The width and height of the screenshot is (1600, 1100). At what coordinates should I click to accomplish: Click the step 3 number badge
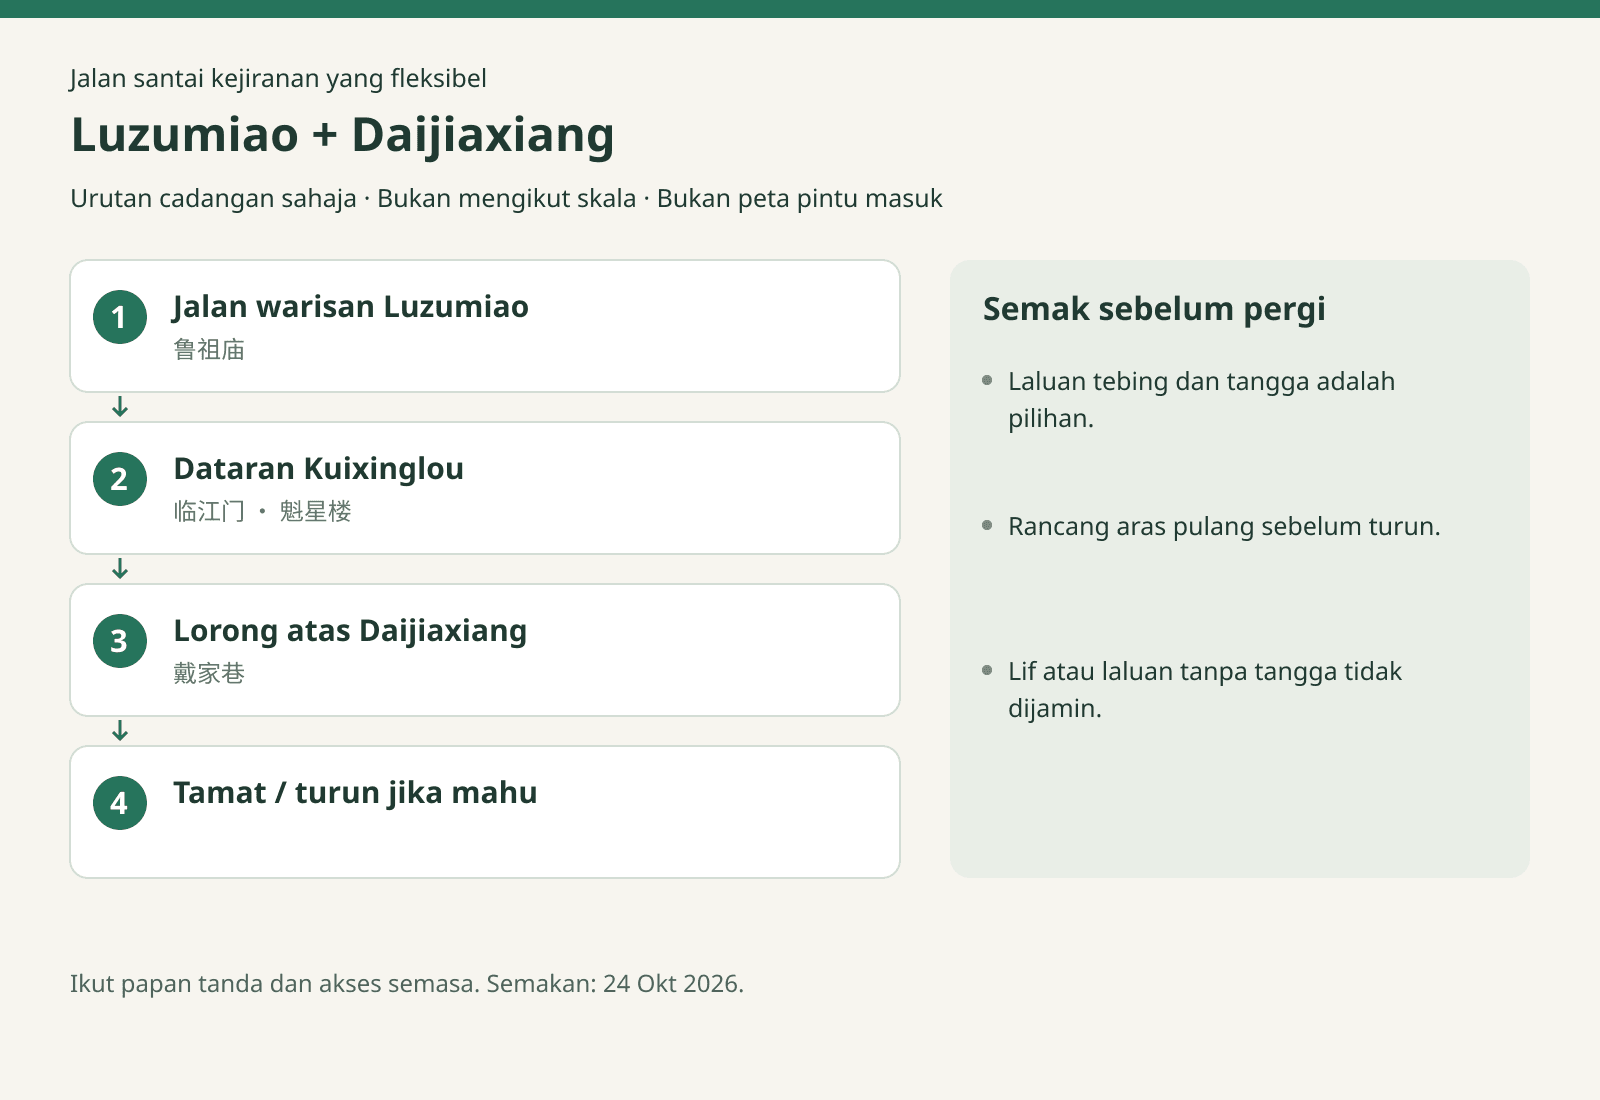coord(120,641)
